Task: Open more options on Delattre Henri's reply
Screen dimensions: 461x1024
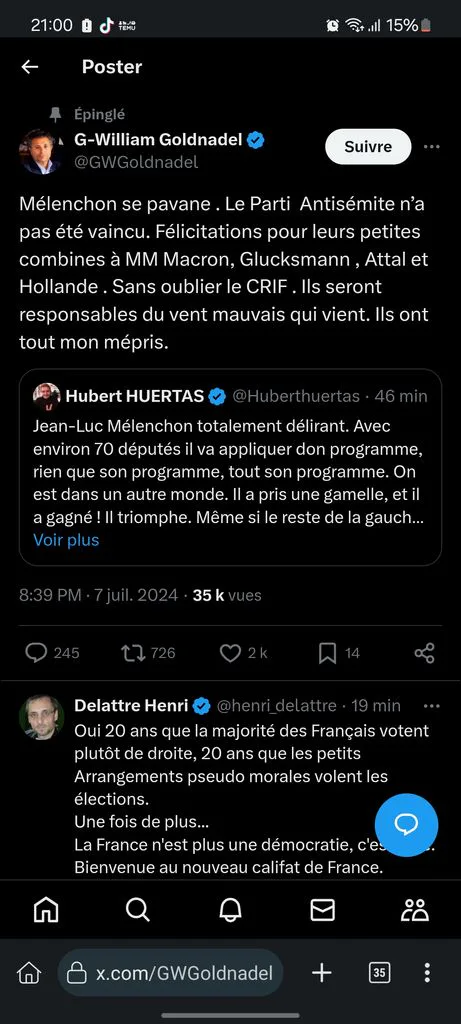Action: (432, 706)
